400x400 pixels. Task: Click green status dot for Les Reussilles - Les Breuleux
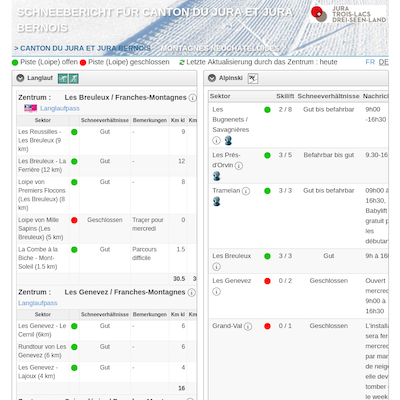74,132
